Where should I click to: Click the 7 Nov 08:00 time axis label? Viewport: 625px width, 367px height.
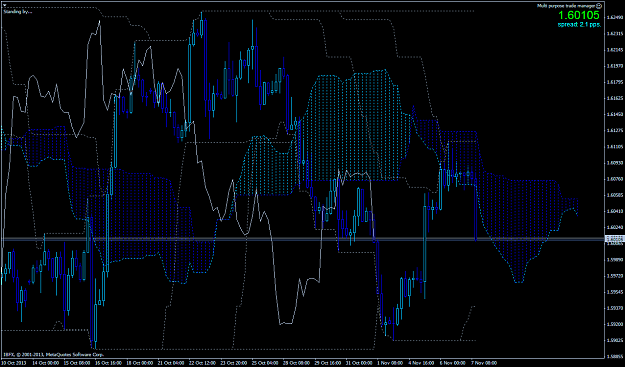pos(484,363)
